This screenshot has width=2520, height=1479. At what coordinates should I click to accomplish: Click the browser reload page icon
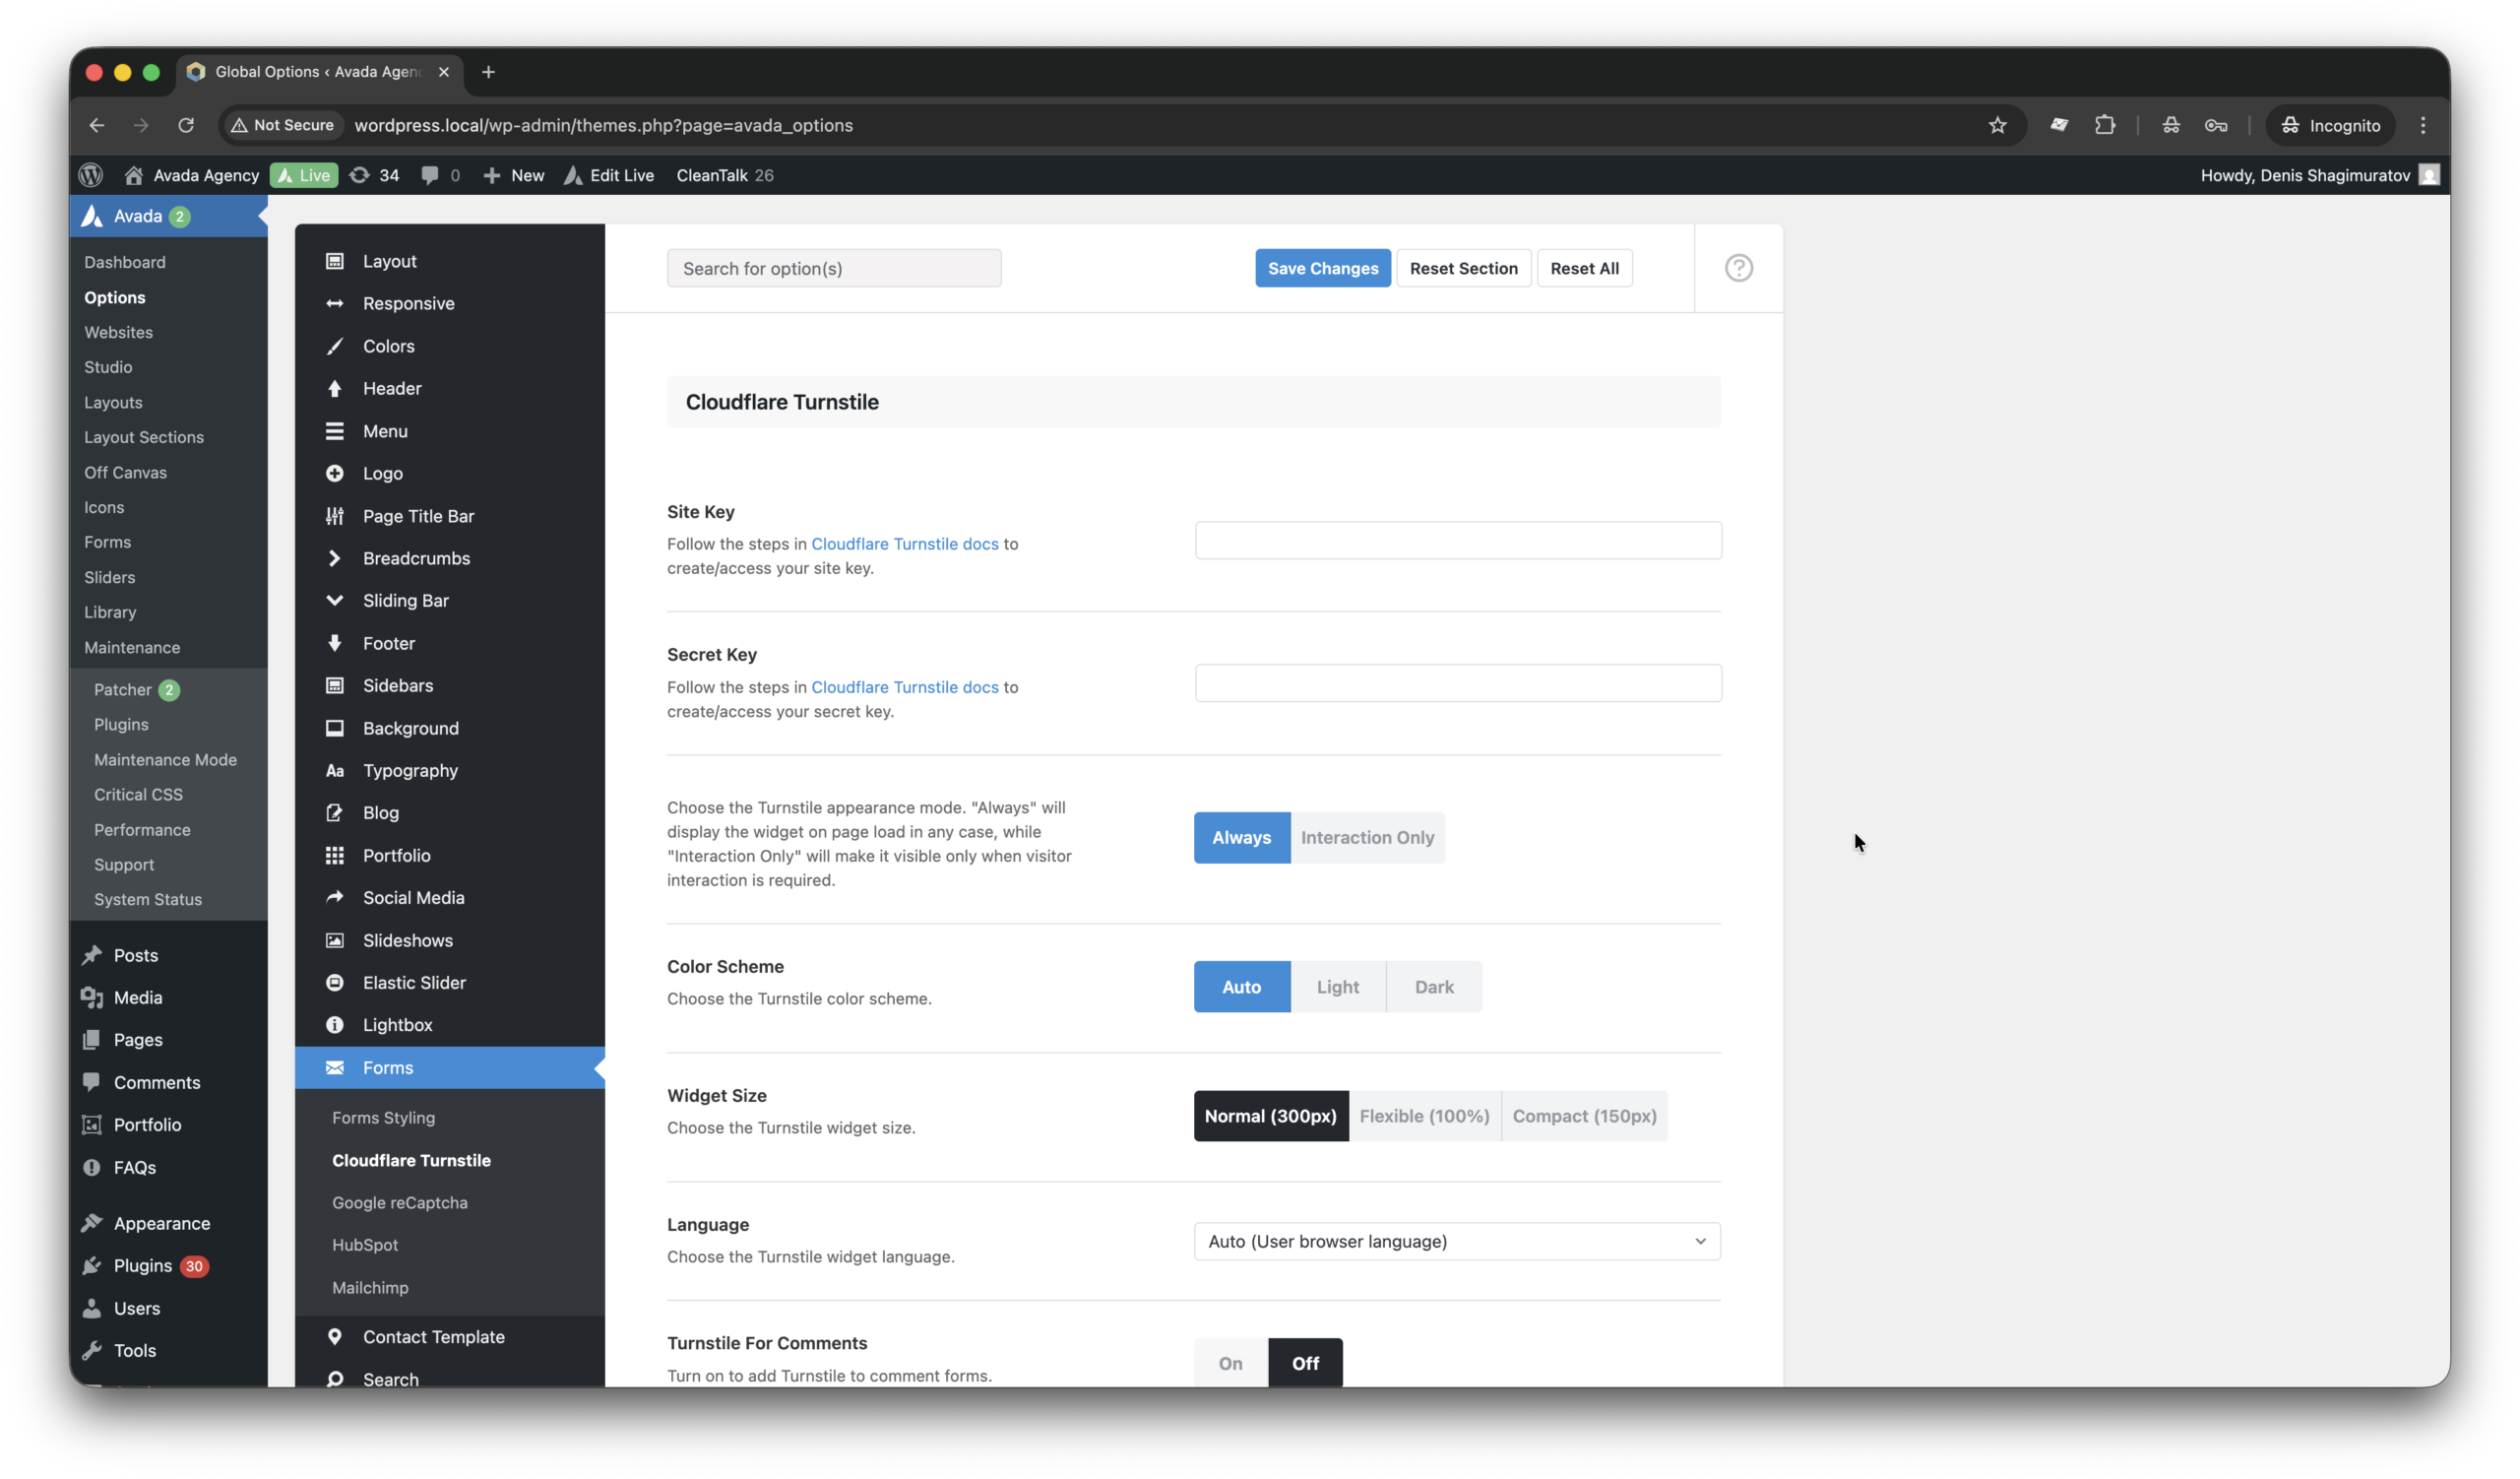[186, 125]
